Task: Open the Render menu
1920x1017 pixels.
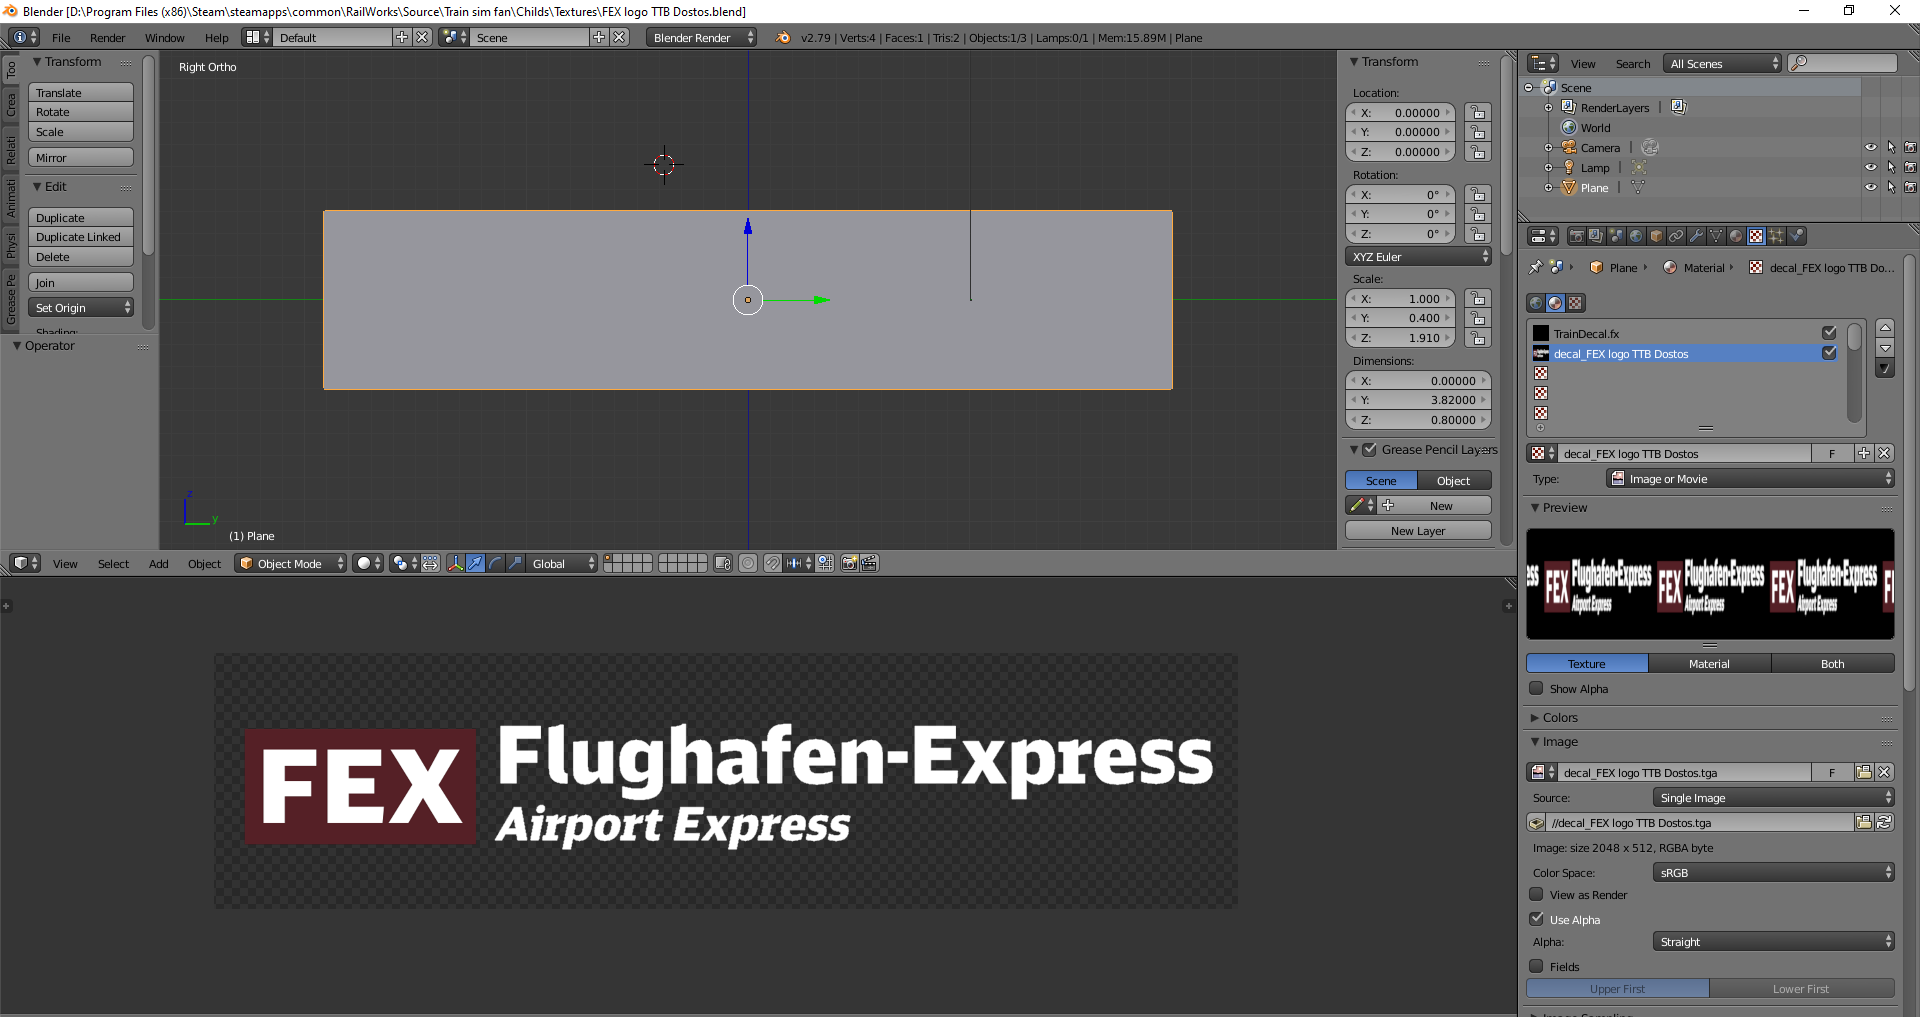Action: (x=107, y=37)
